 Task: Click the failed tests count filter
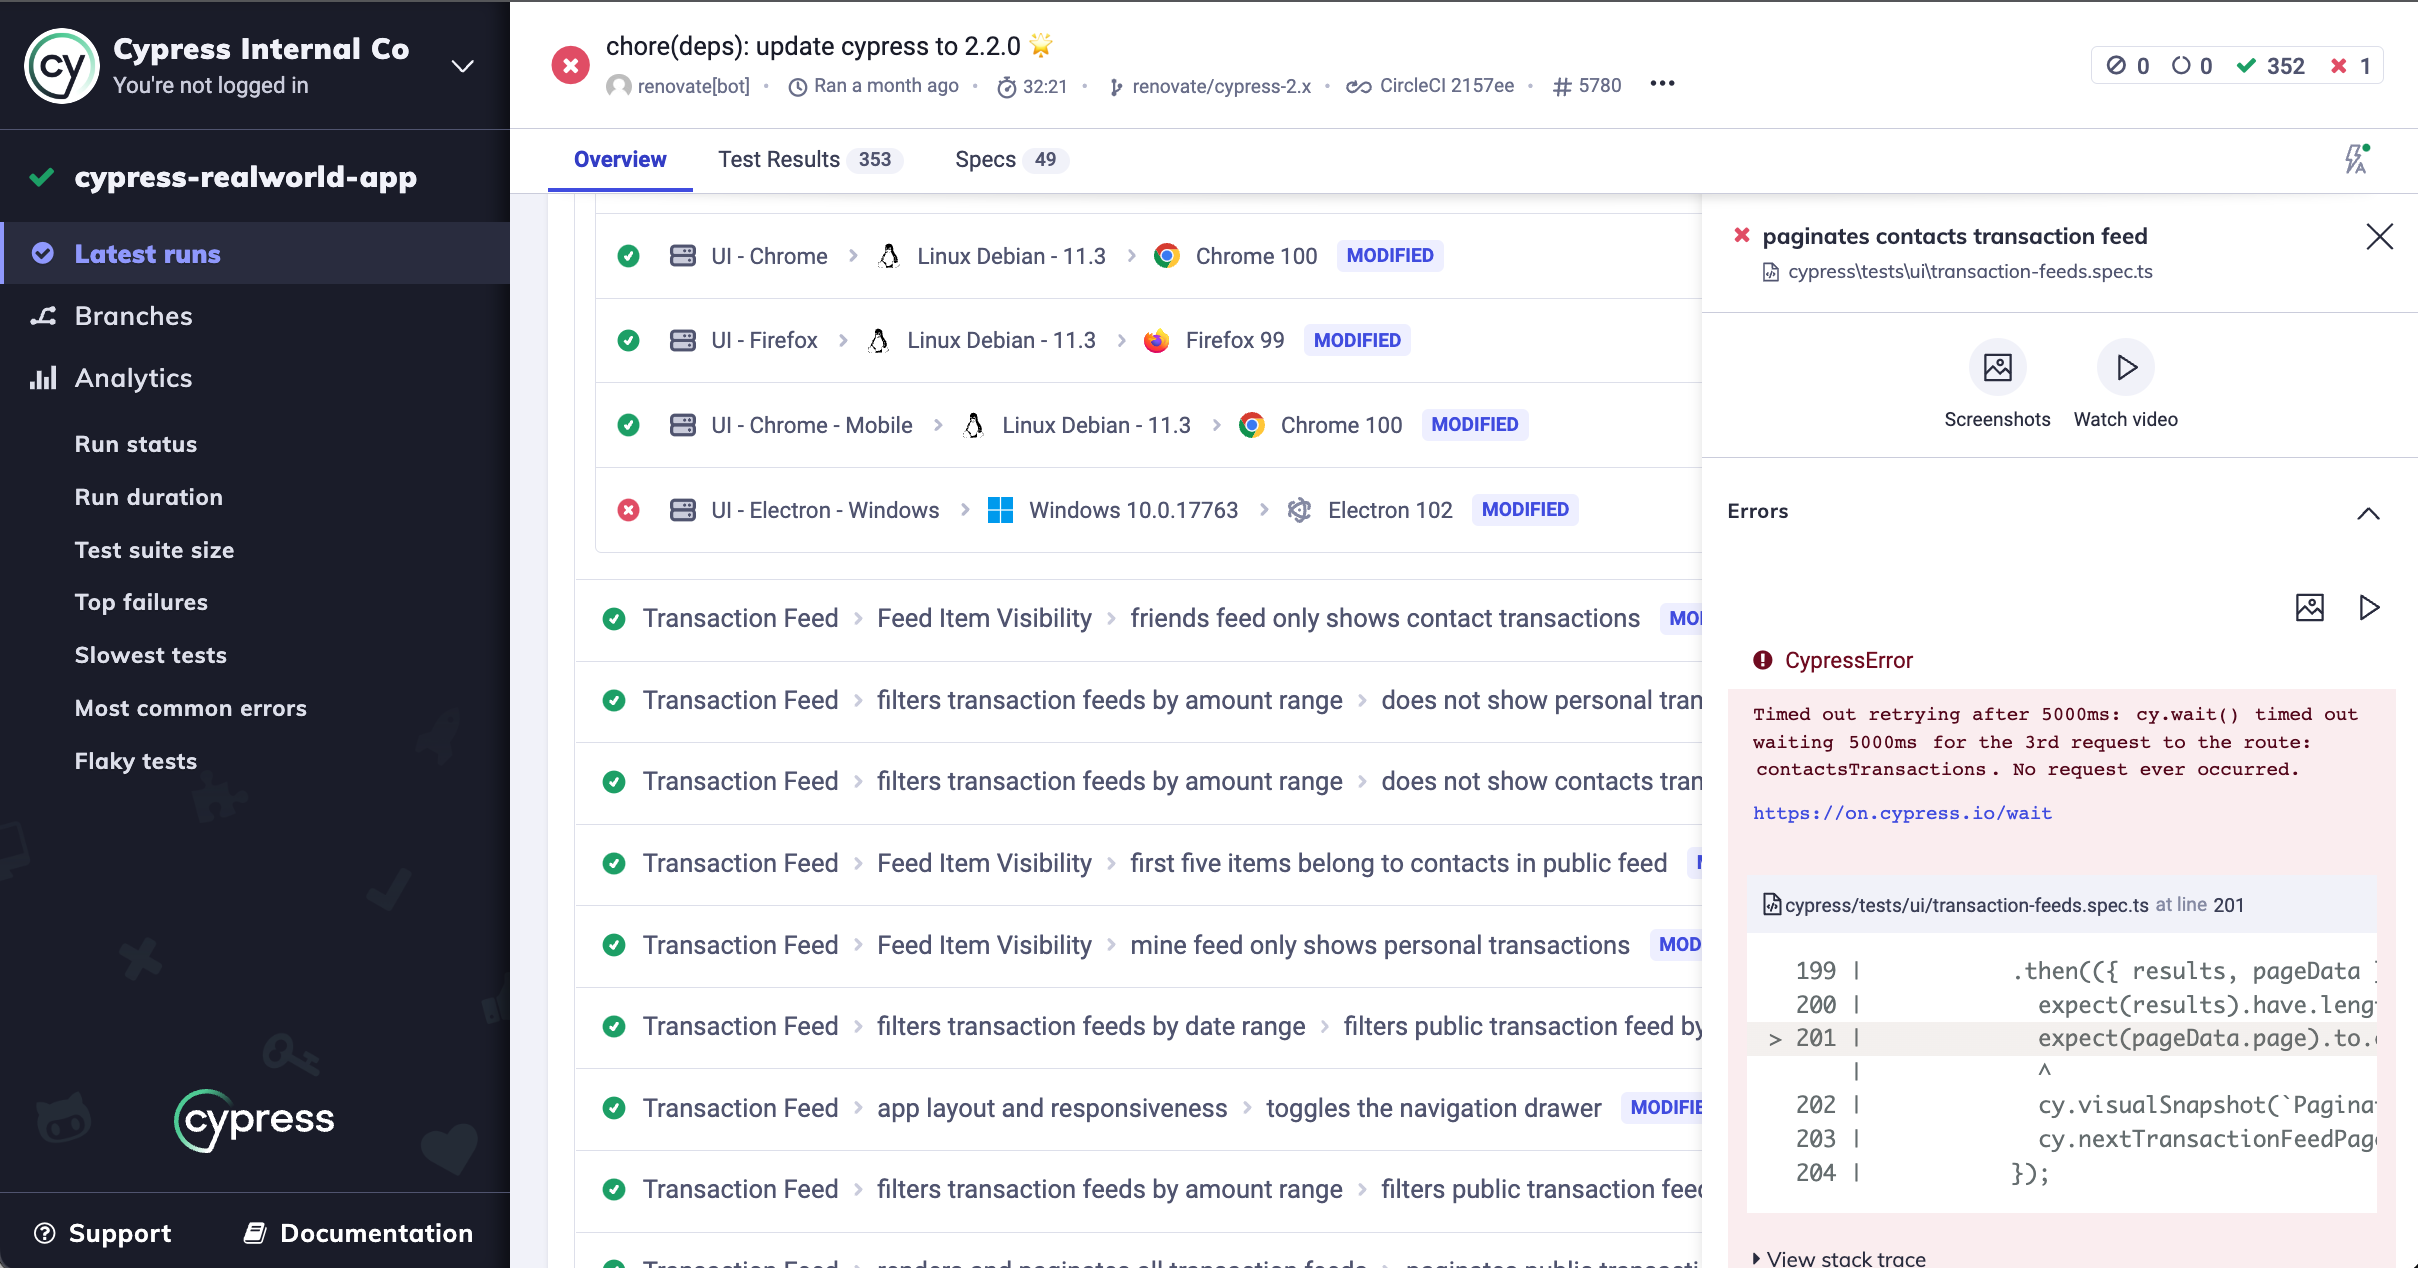[x=2351, y=66]
